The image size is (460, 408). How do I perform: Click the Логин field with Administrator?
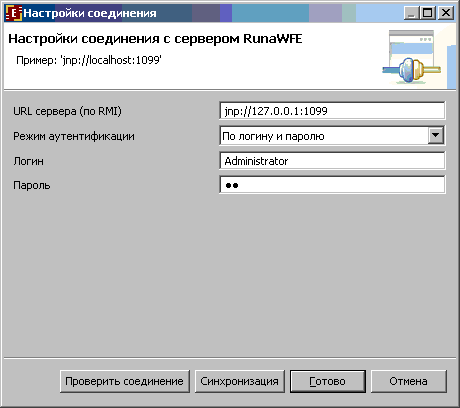332,161
